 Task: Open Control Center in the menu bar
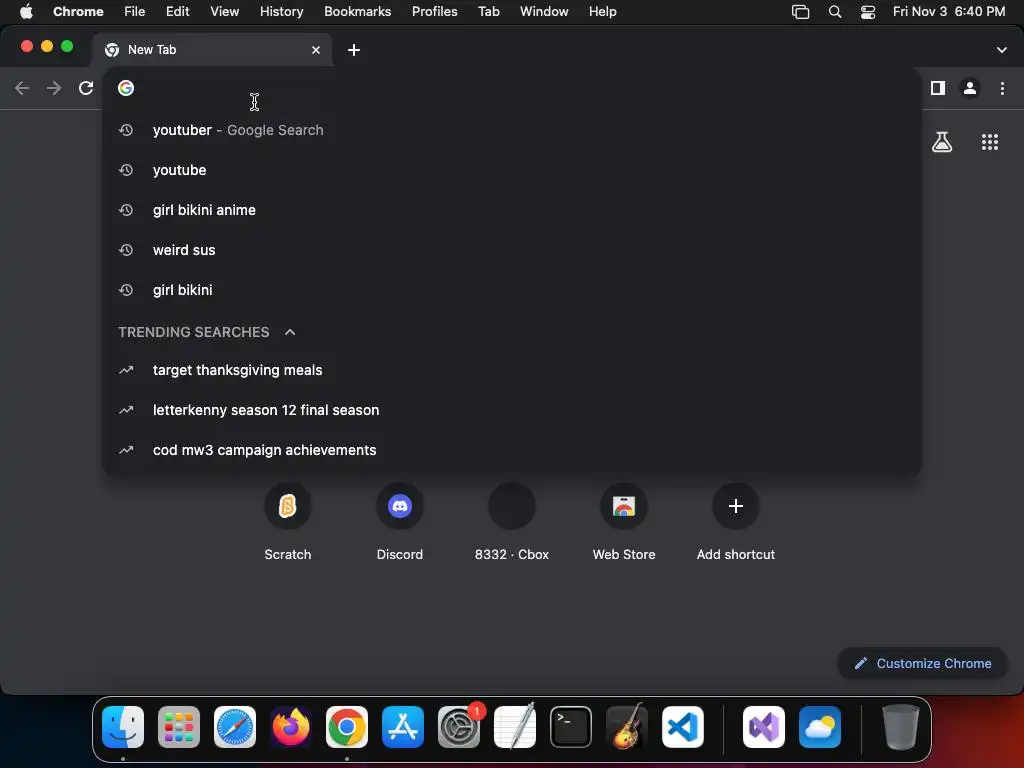tap(868, 12)
